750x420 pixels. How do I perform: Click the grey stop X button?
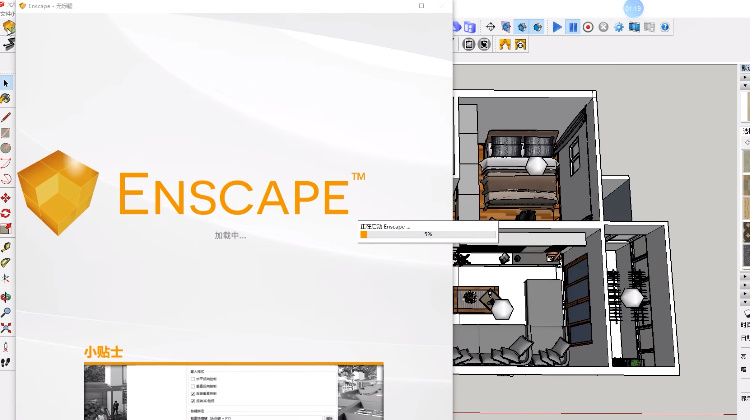(604, 27)
